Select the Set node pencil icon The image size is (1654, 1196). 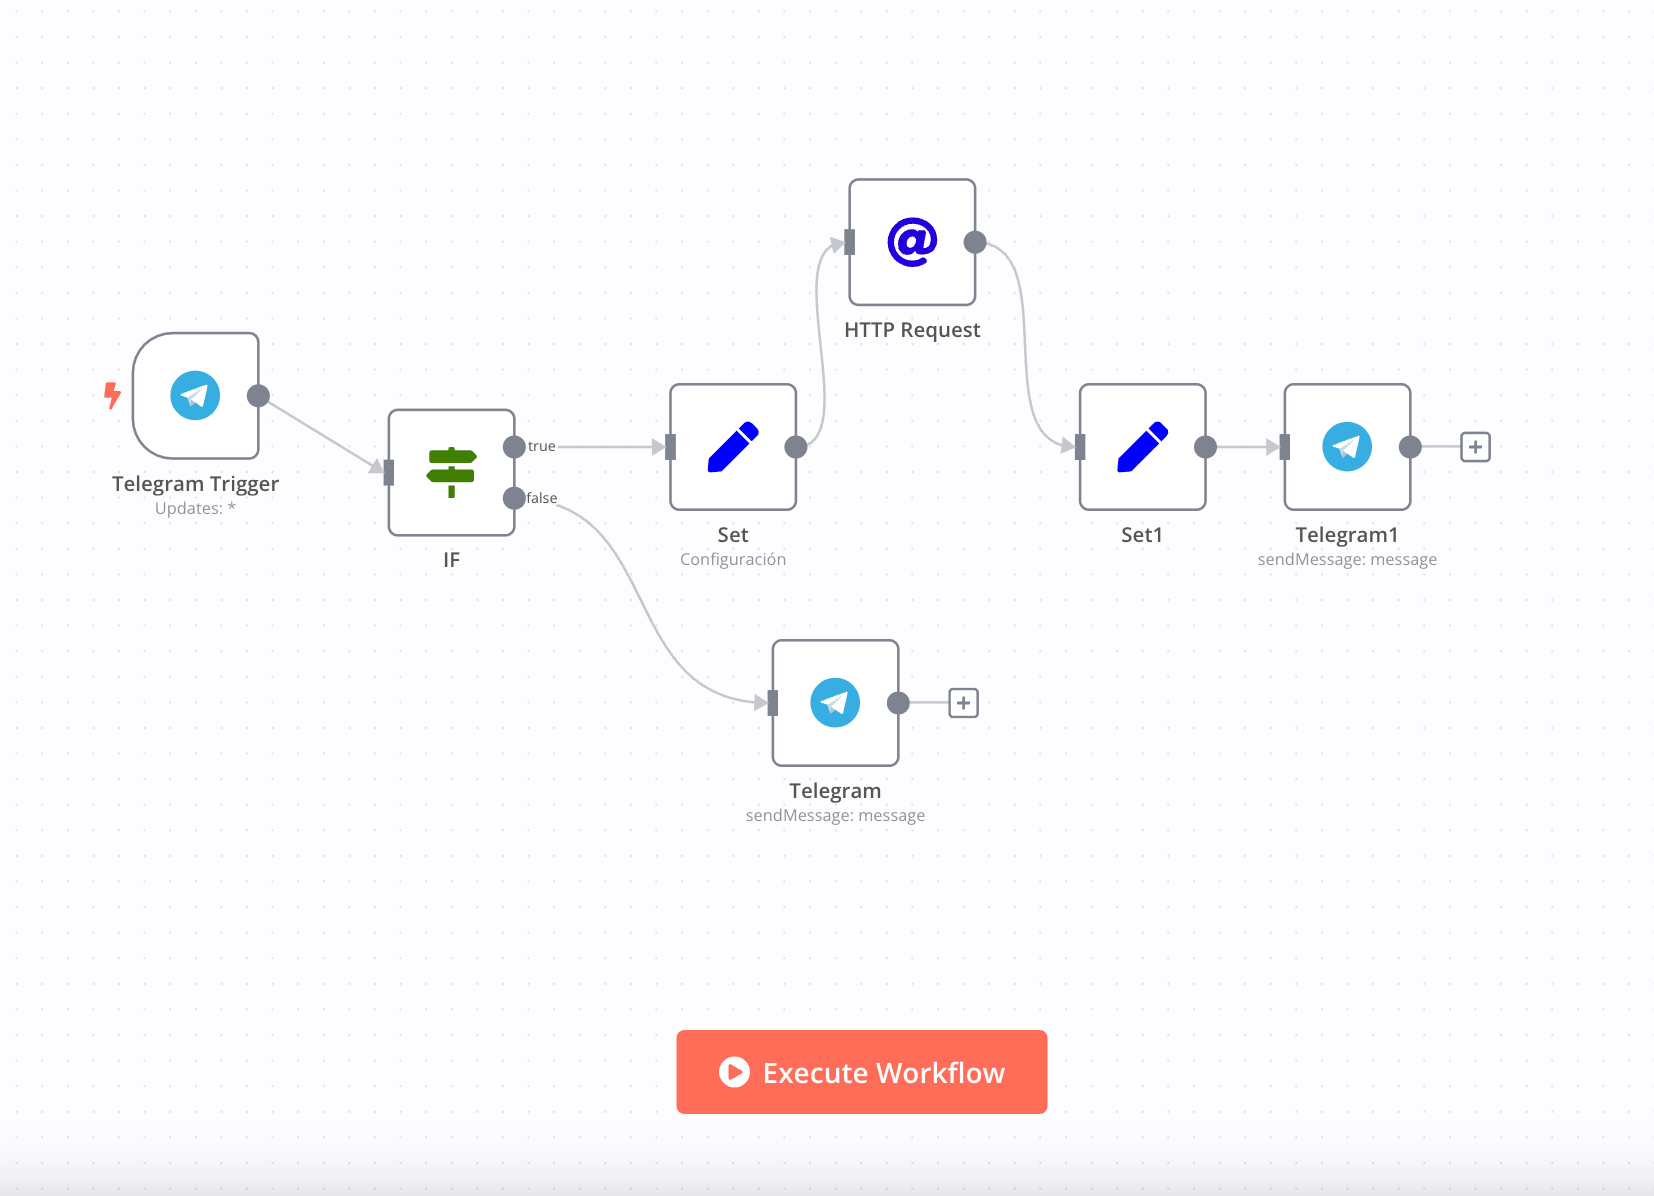click(x=733, y=447)
